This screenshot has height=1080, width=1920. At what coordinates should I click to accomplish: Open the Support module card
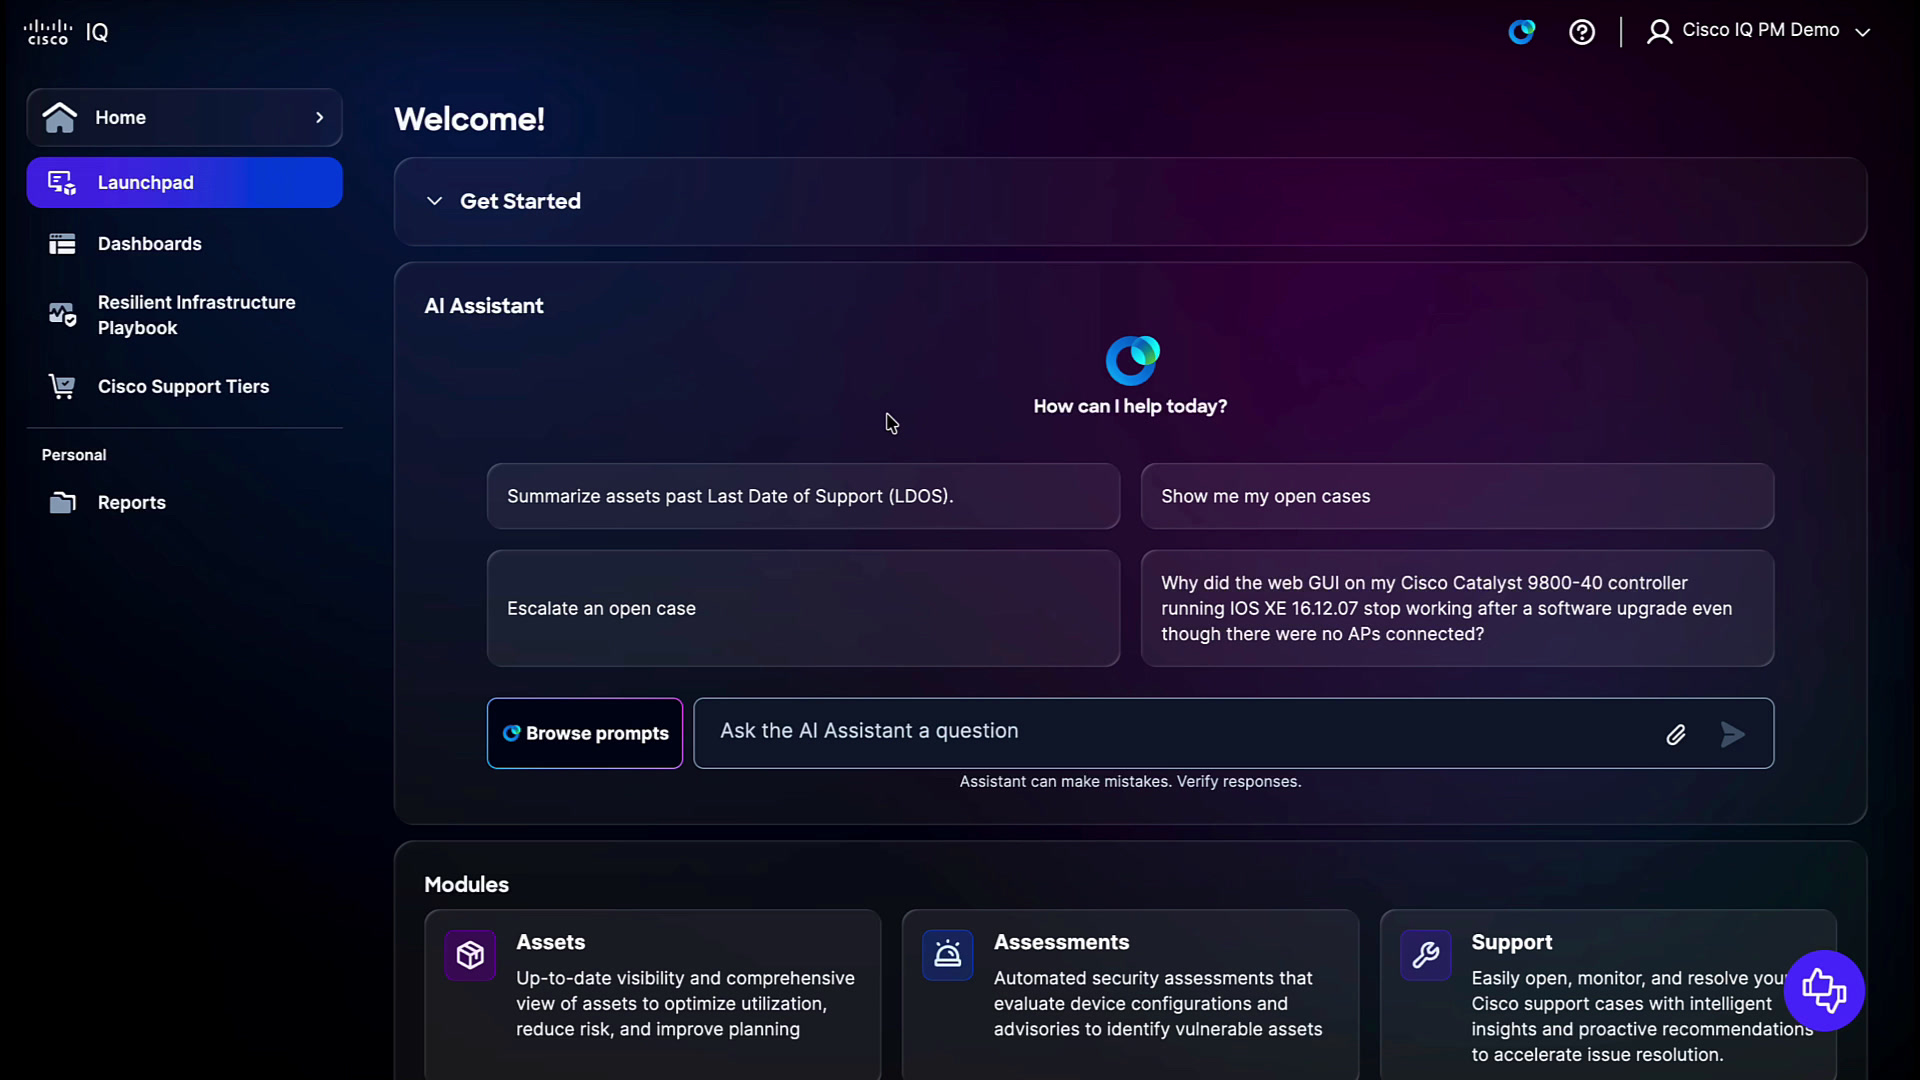coord(1608,994)
